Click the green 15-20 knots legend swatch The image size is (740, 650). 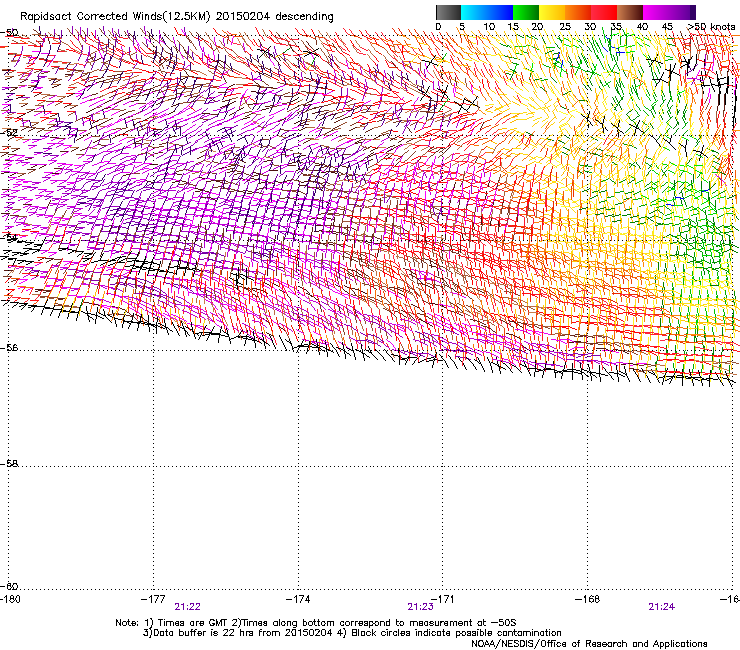click(526, 12)
